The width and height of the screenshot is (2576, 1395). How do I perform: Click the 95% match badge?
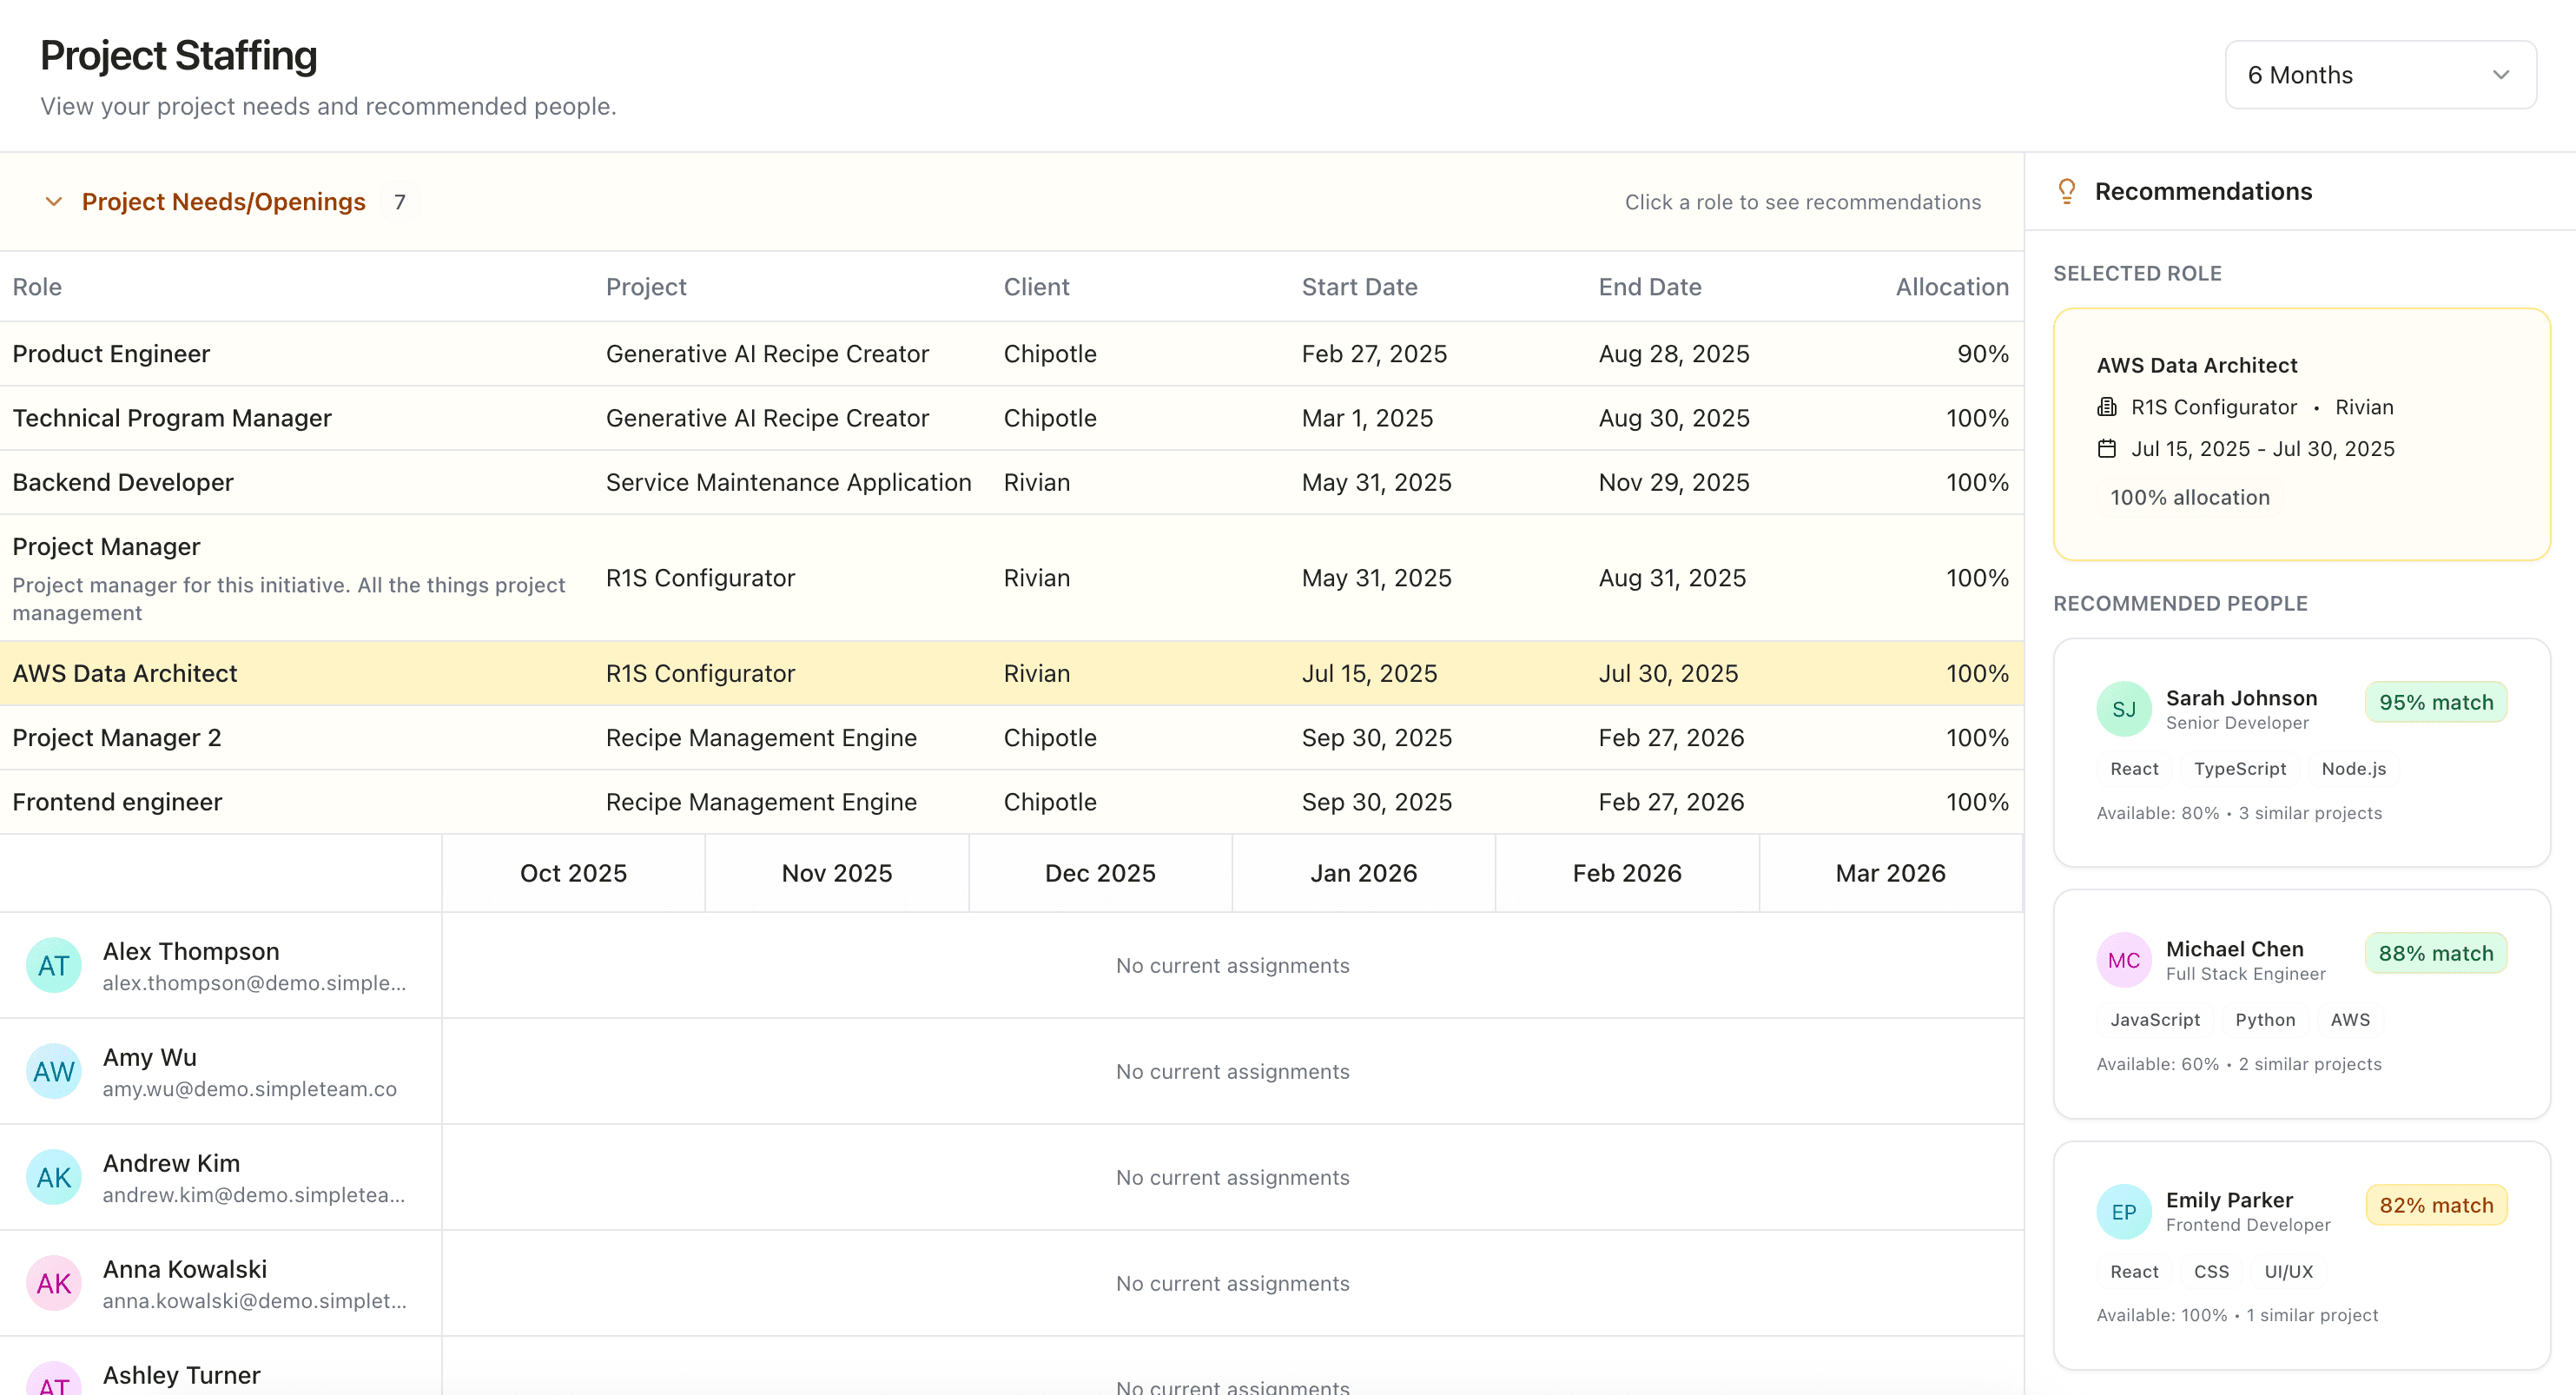click(x=2435, y=702)
